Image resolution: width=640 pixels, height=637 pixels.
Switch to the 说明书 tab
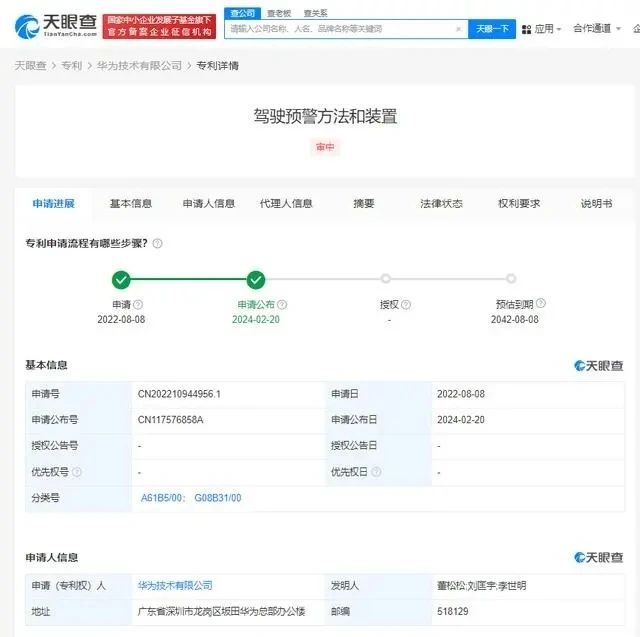pos(596,204)
